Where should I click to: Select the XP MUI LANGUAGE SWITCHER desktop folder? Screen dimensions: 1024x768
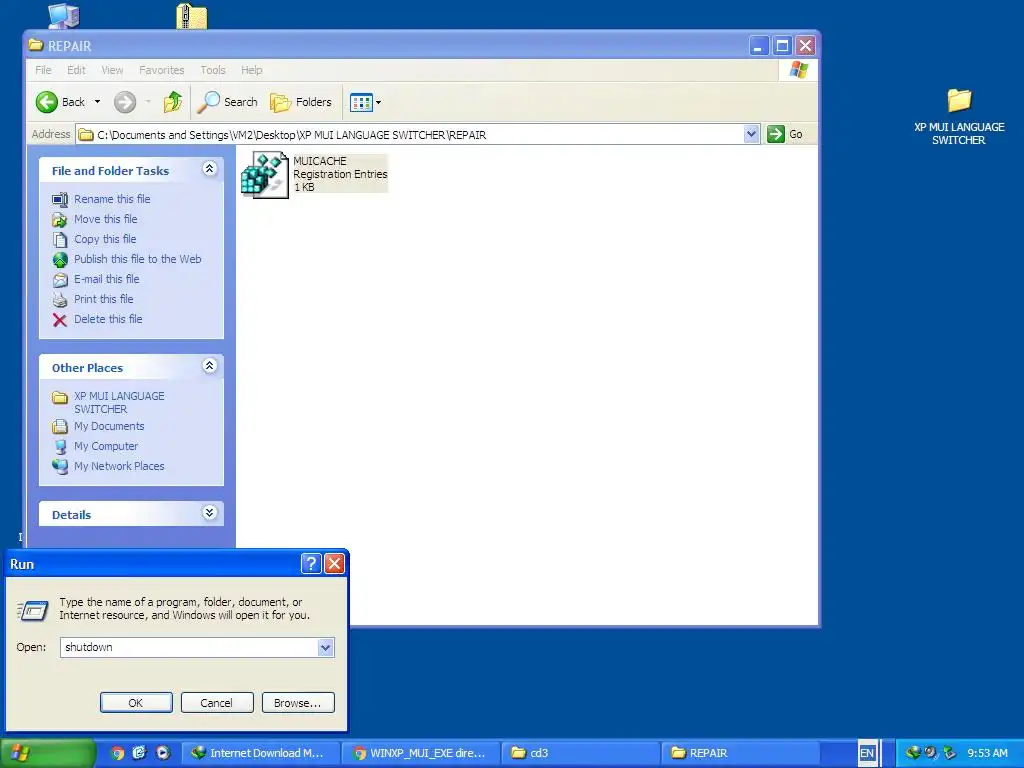[x=959, y=116]
